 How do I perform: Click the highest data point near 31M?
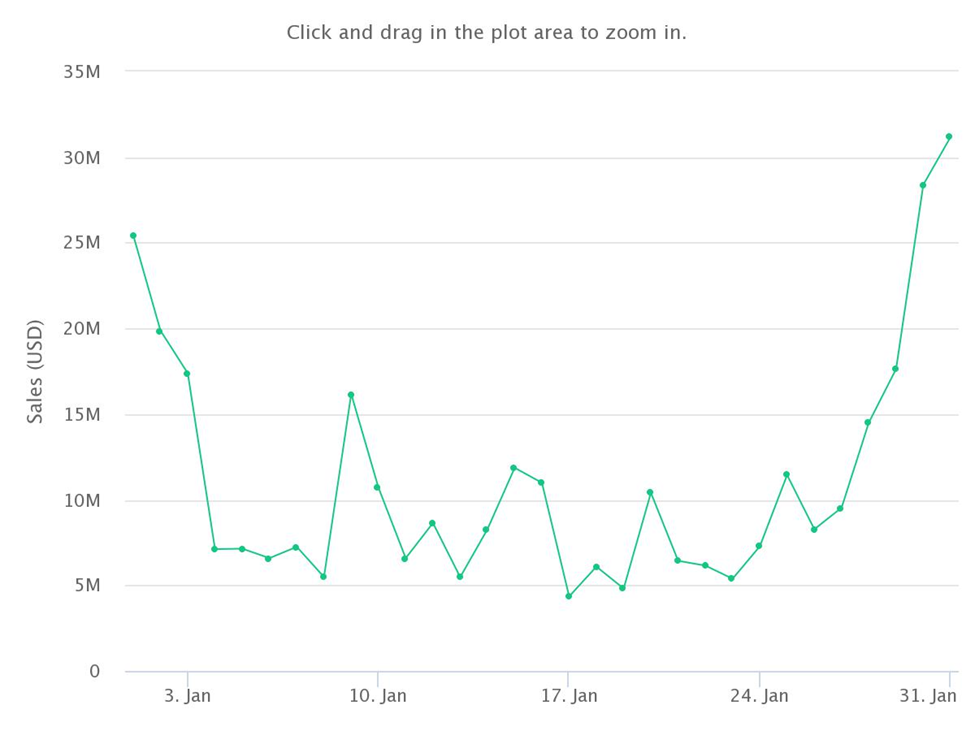coord(949,137)
